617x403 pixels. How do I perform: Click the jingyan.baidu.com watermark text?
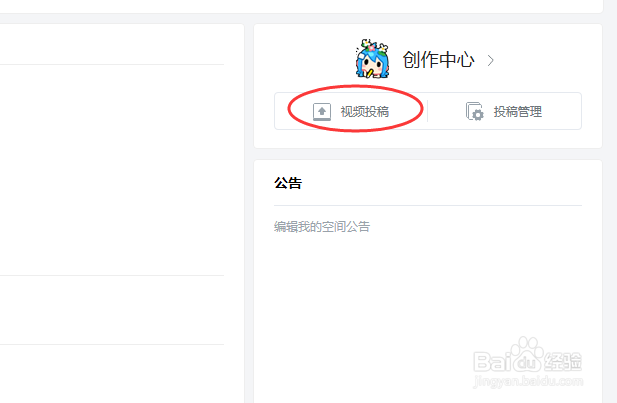(528, 381)
